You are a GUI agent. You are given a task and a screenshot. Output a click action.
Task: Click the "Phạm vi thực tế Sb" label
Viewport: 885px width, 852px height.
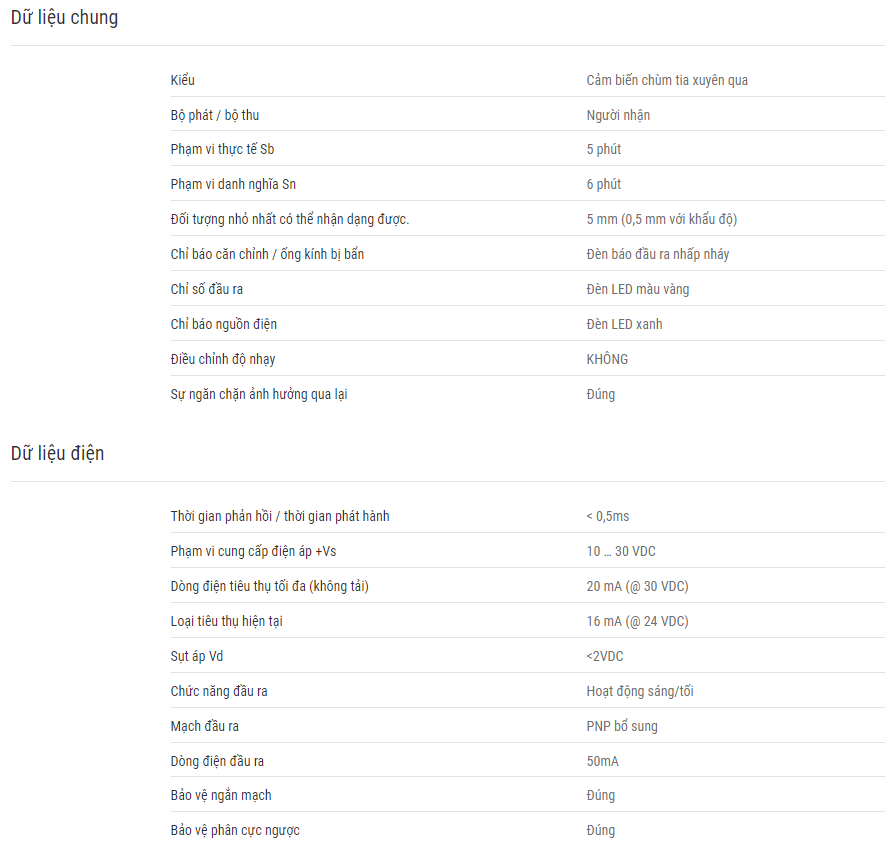222,150
